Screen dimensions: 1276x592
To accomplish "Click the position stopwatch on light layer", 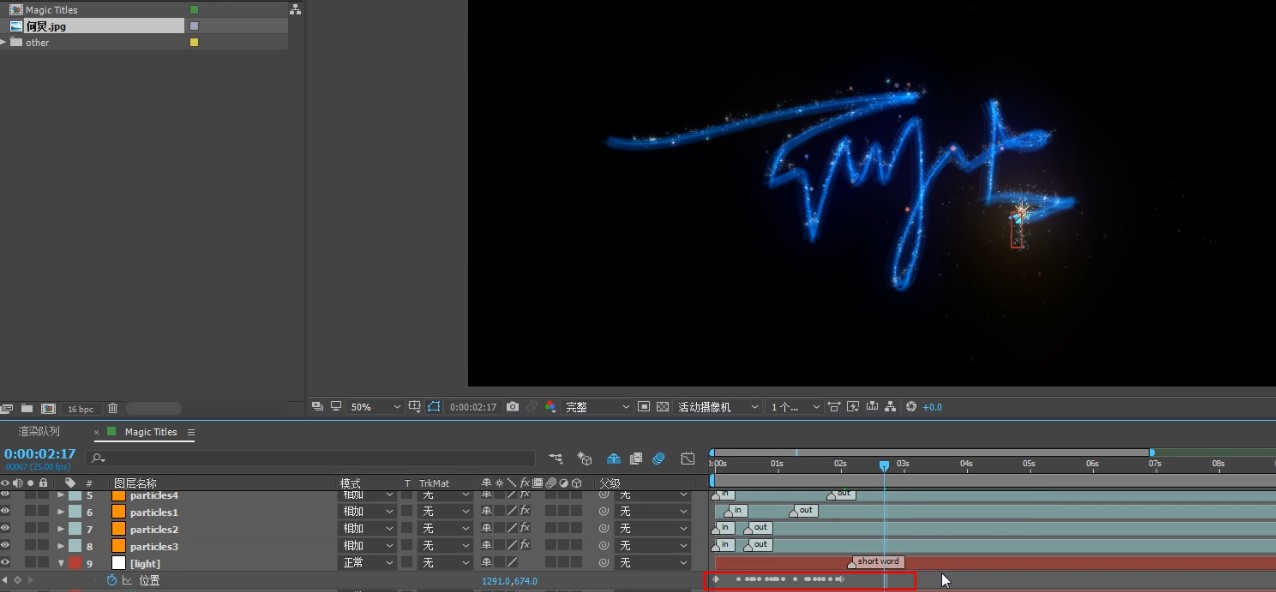I will point(112,580).
